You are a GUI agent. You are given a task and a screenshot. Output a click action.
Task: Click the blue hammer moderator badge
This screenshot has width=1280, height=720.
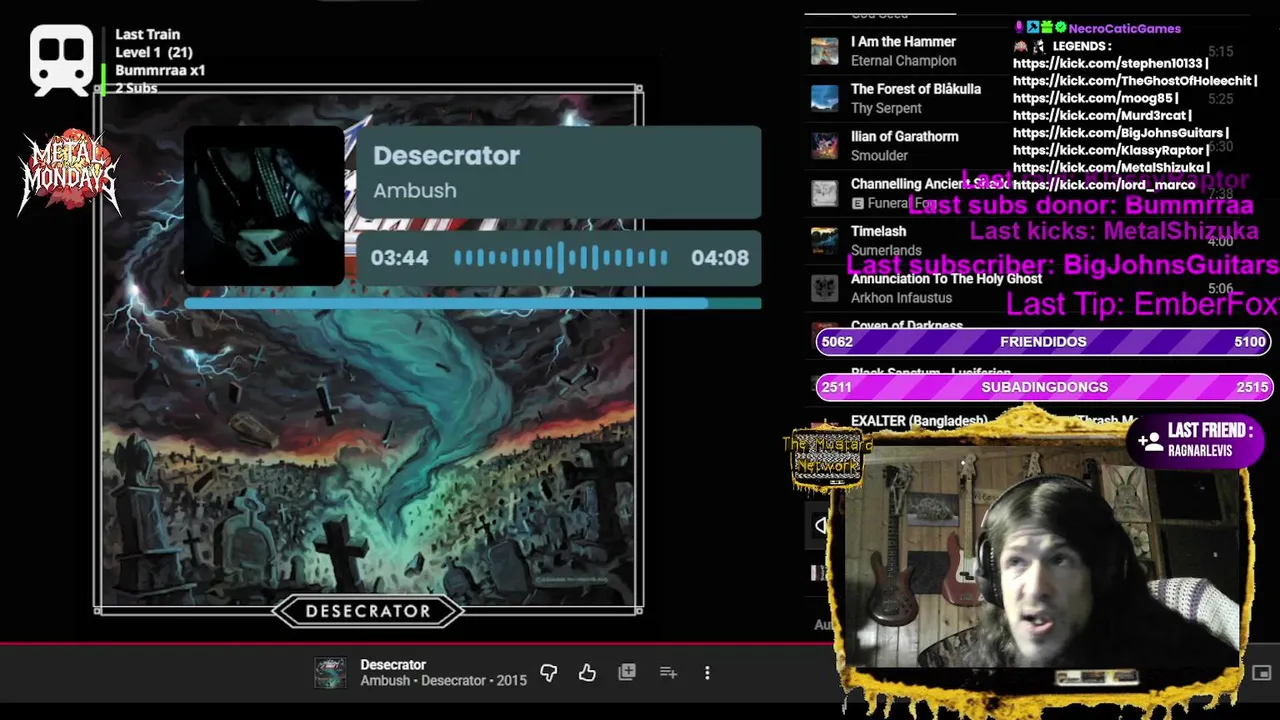(1032, 28)
